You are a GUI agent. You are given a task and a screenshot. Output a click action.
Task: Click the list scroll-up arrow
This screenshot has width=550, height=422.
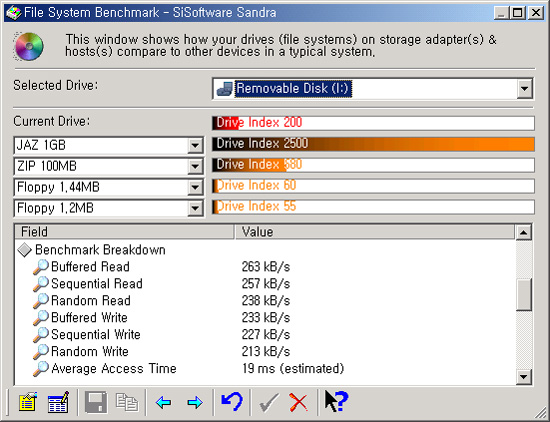click(523, 232)
